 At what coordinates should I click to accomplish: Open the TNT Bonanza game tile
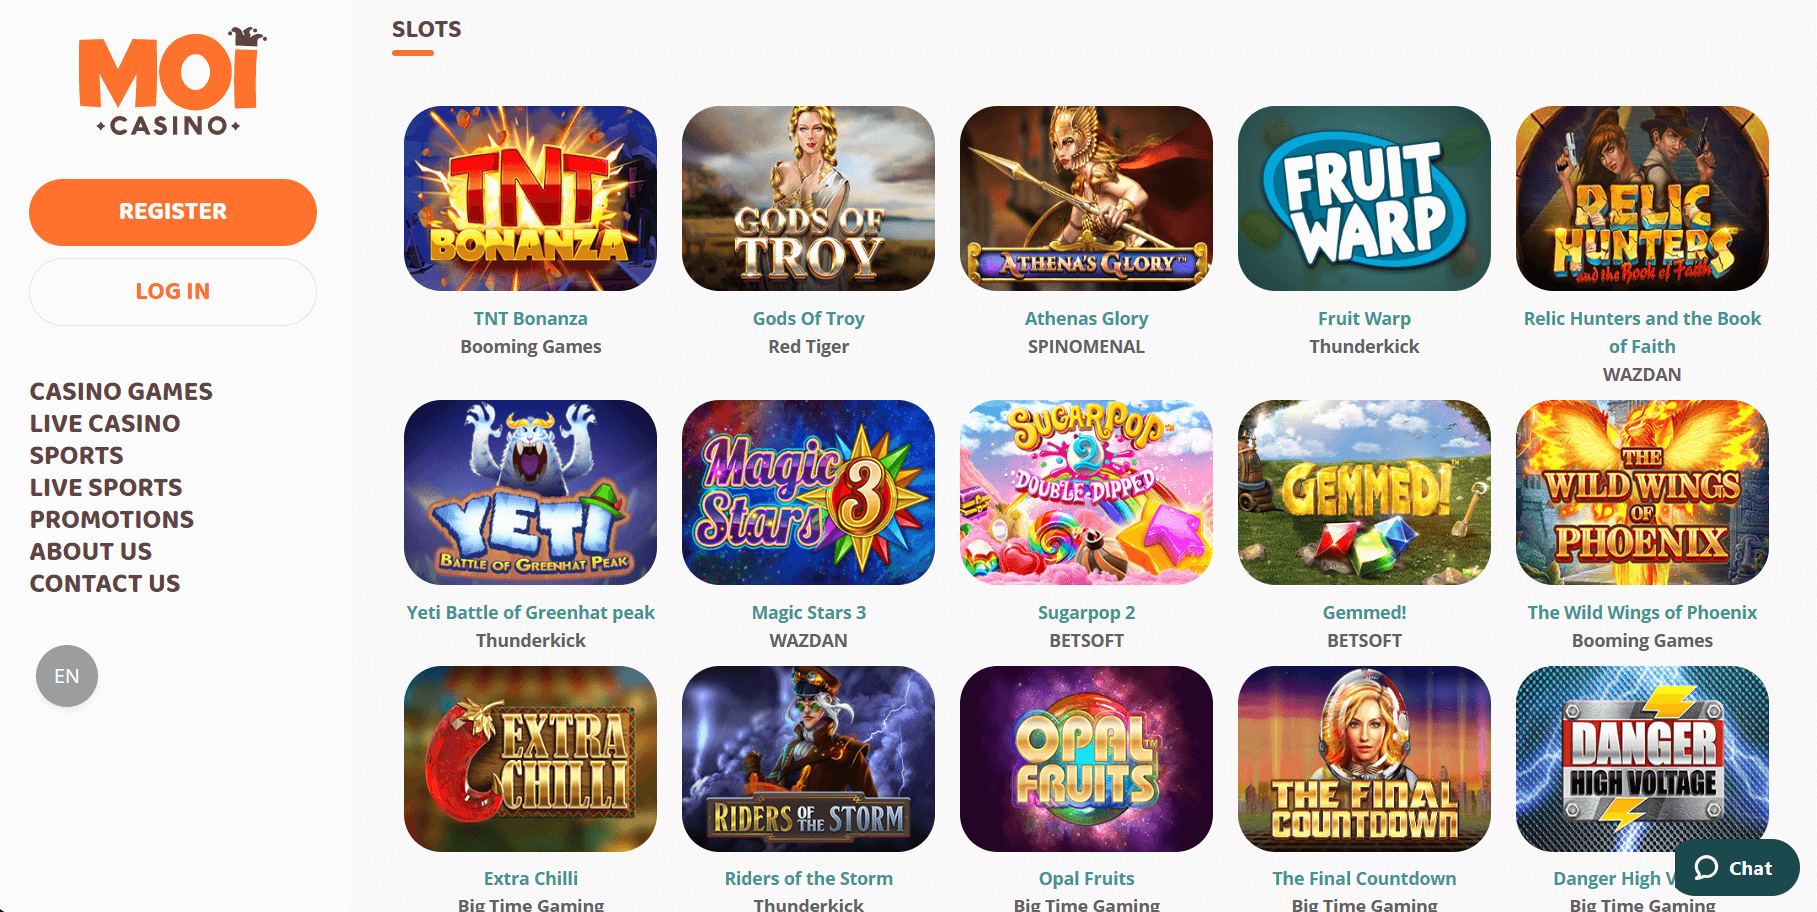530,198
